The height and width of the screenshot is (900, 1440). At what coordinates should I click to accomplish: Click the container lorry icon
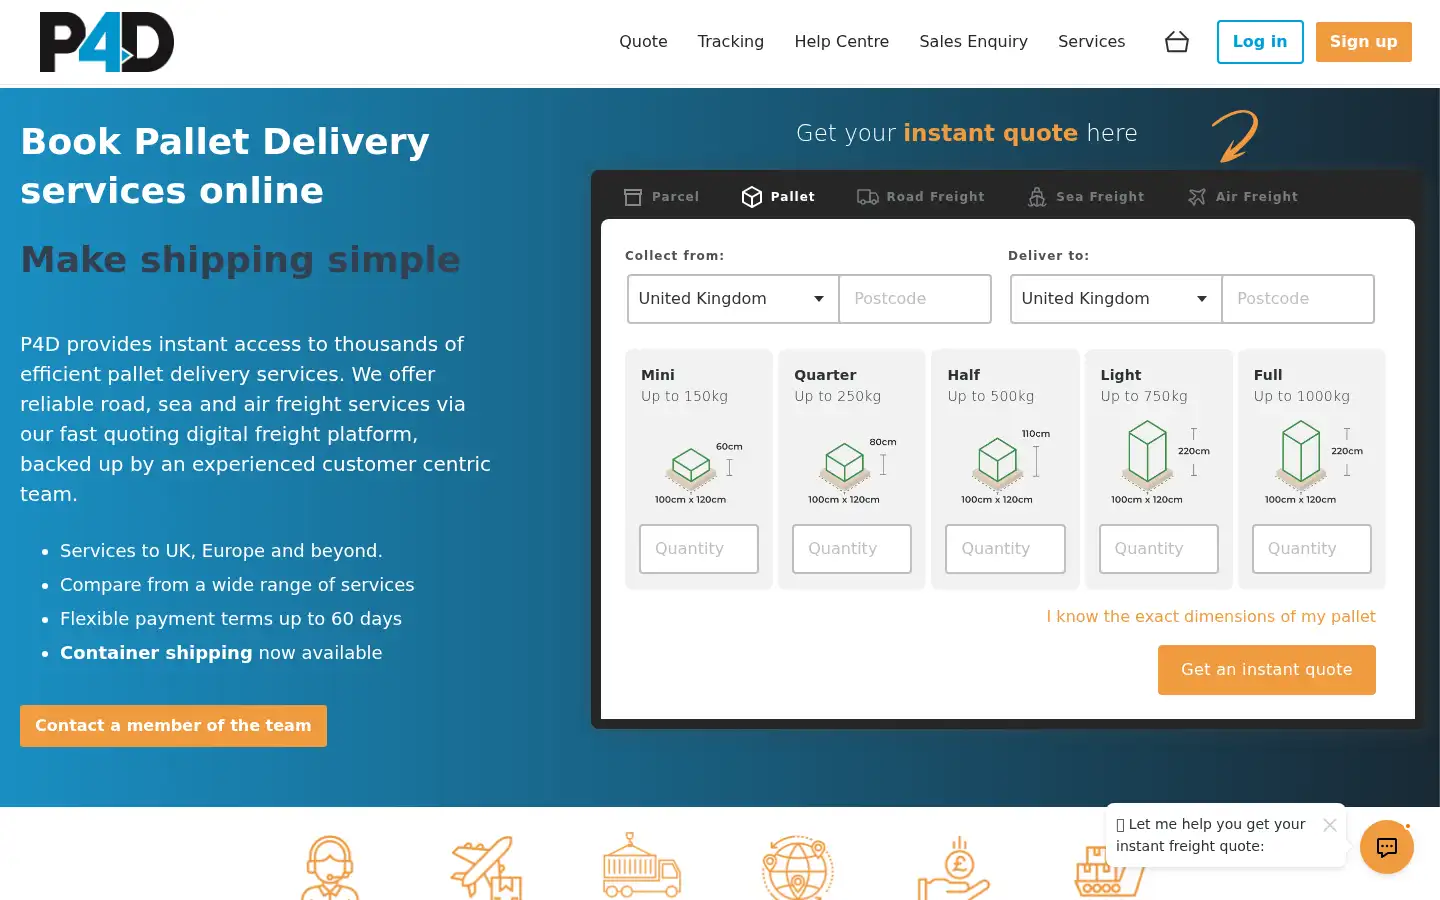(x=642, y=866)
